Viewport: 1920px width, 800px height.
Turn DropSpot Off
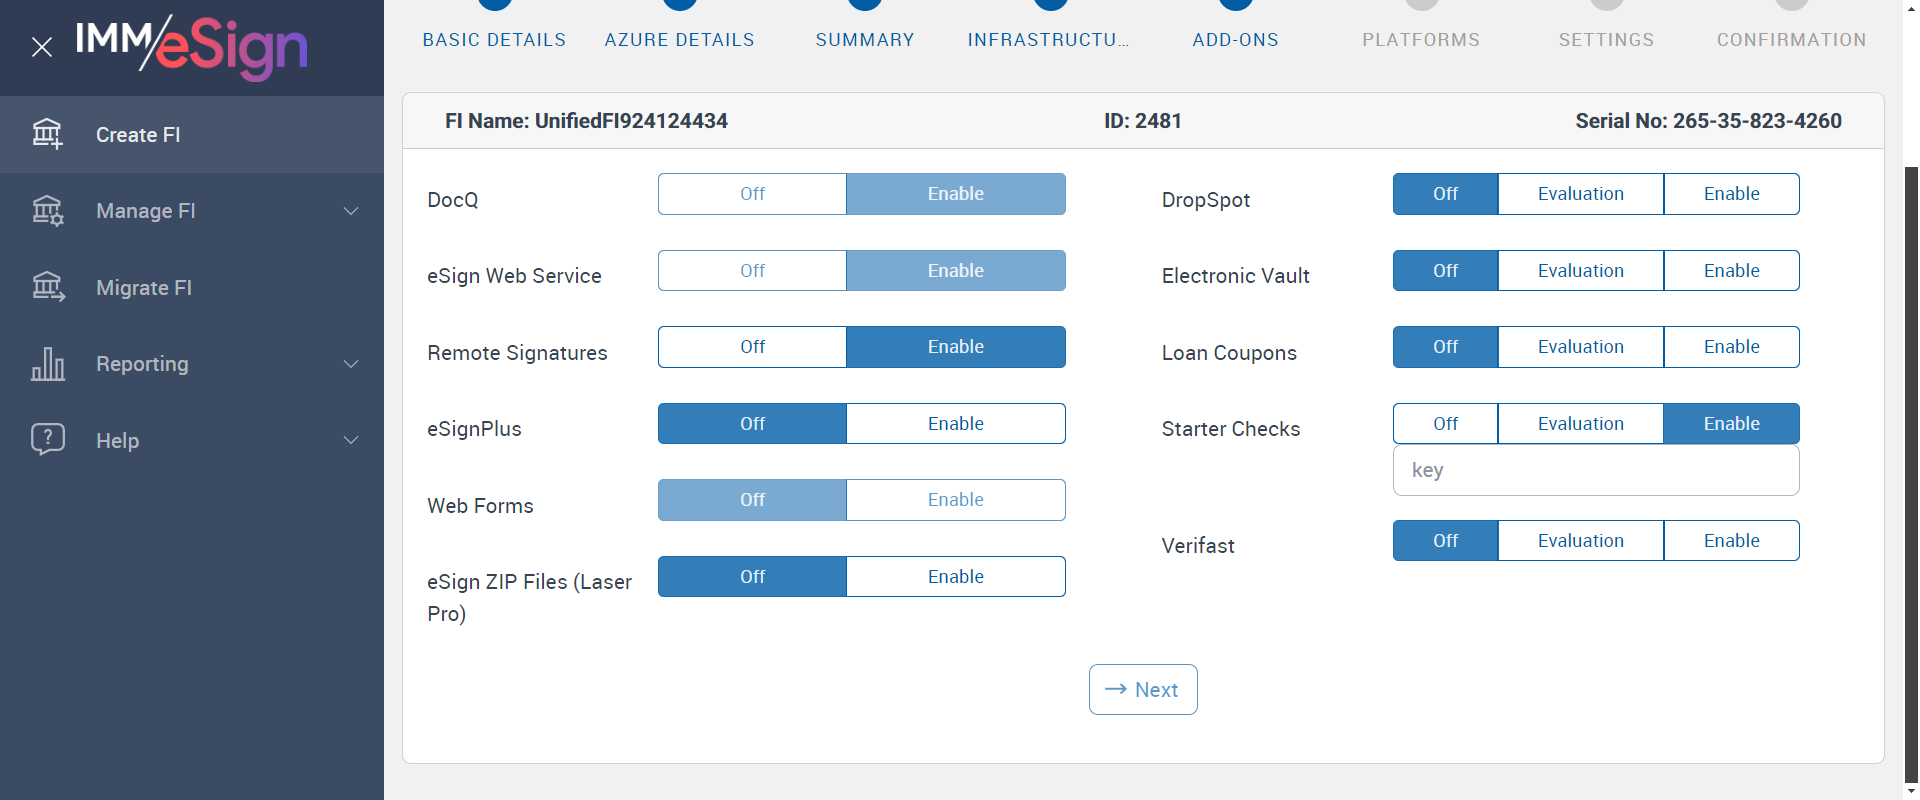coord(1446,194)
